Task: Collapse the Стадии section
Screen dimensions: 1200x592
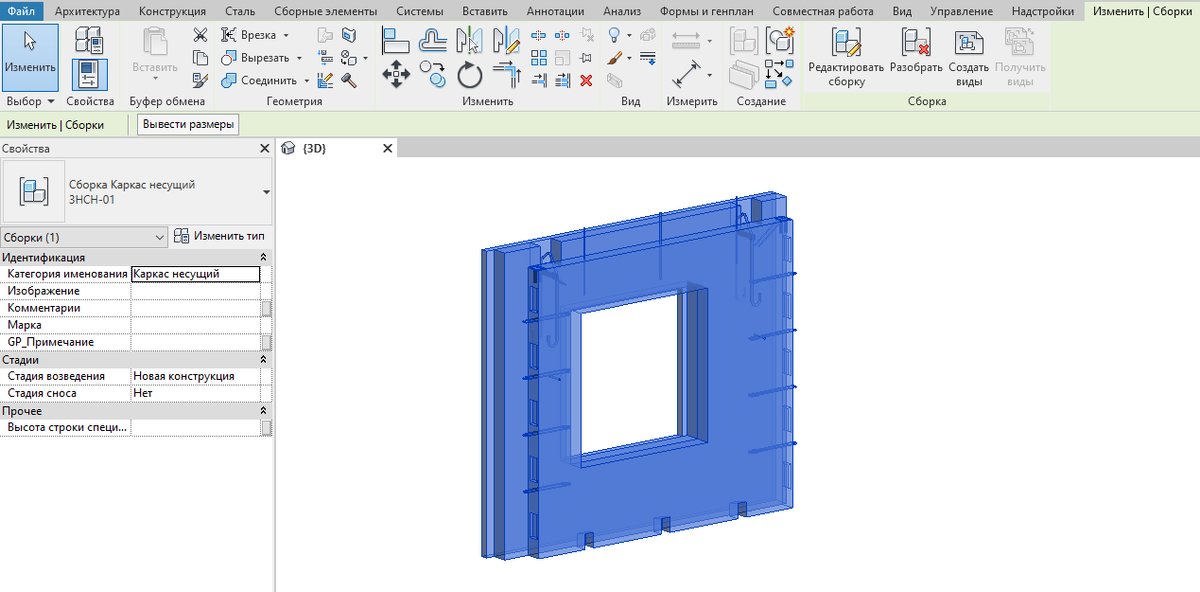Action: point(263,359)
